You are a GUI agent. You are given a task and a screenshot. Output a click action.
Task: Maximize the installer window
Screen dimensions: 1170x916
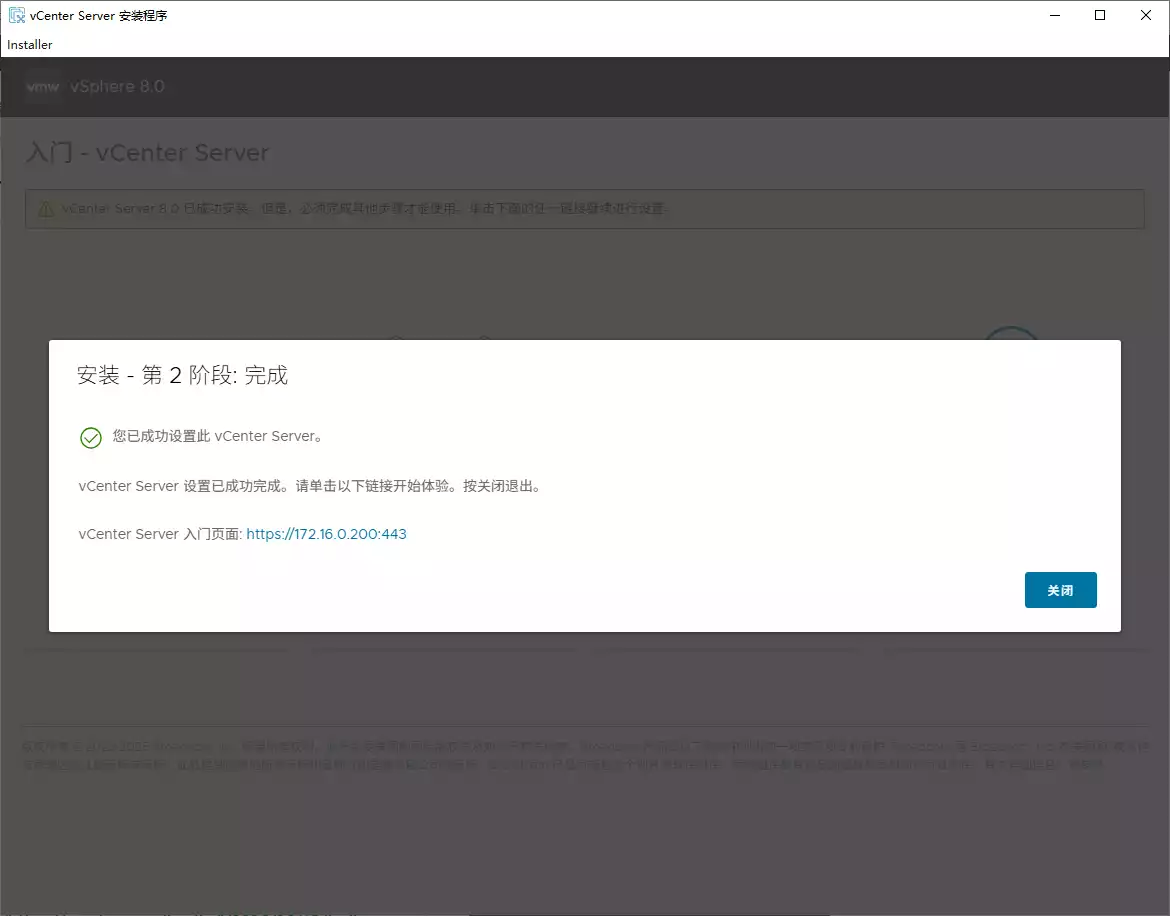(x=1100, y=15)
